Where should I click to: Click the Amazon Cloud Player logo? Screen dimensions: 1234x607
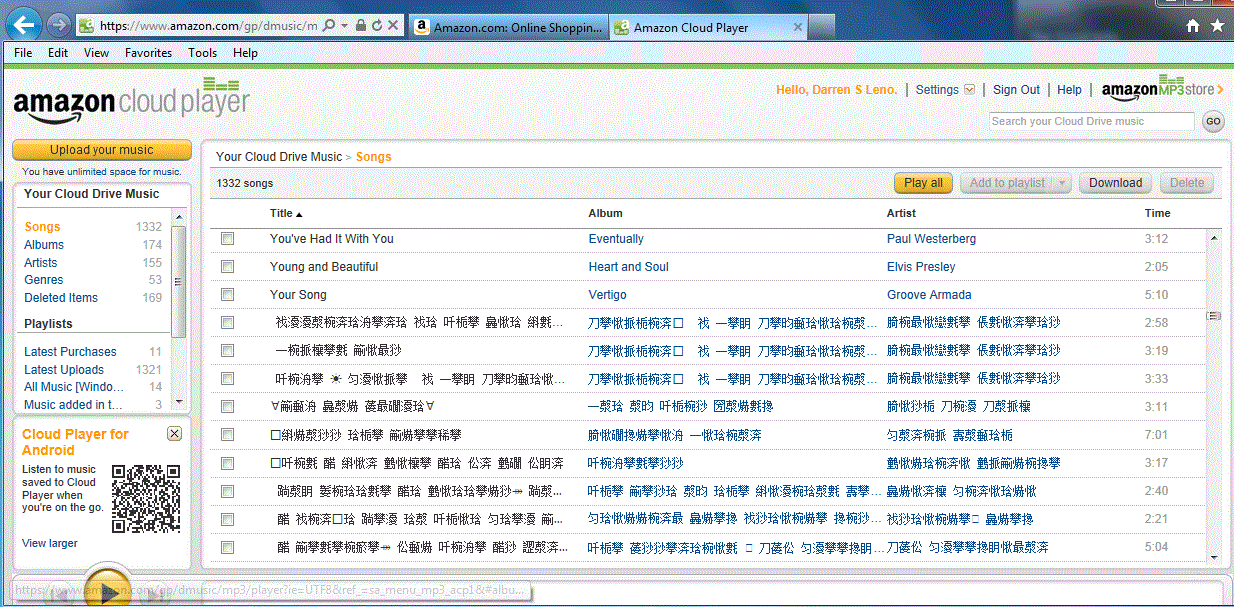click(x=131, y=101)
